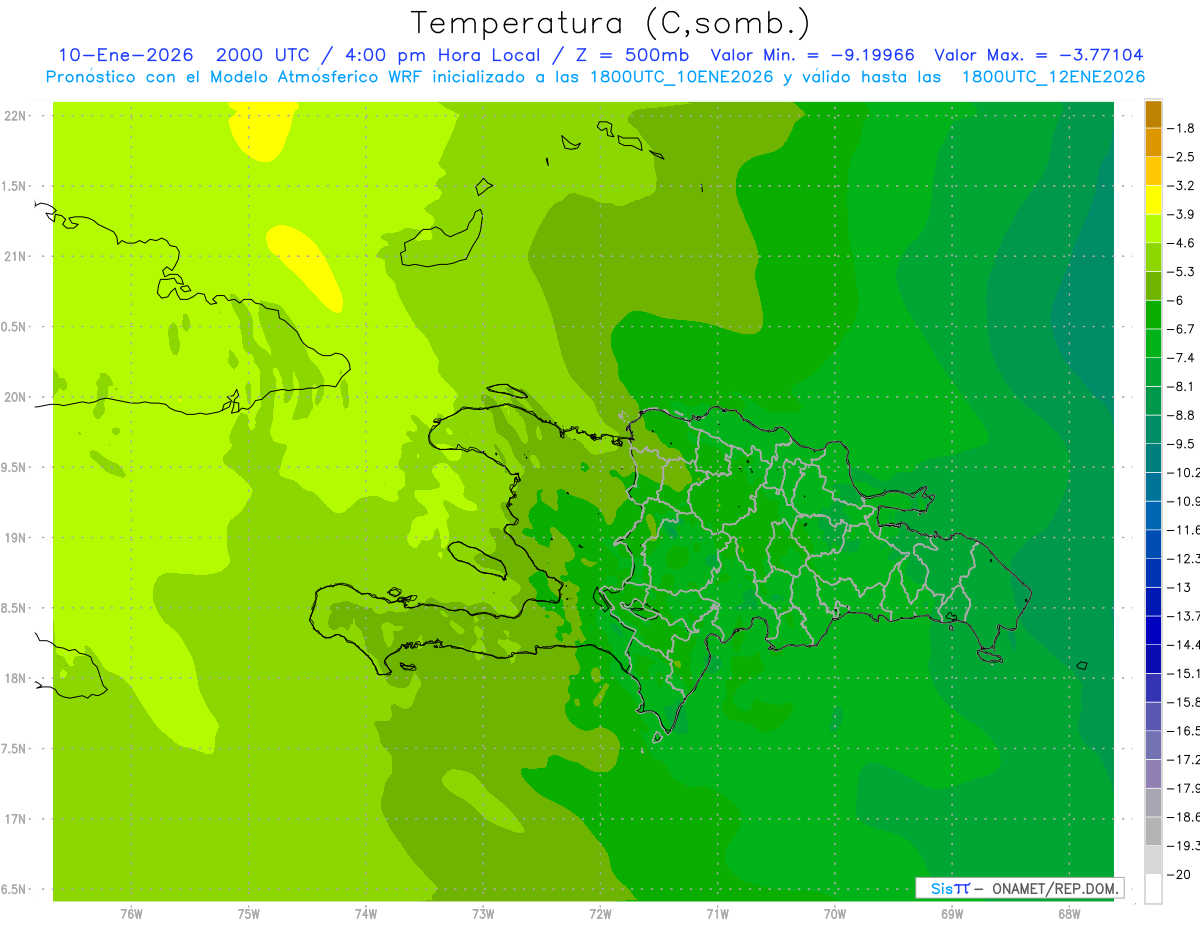Click the yellow legend swatch between -3.2 and -3.9
The height and width of the screenshot is (927, 1200).
(x=1153, y=200)
